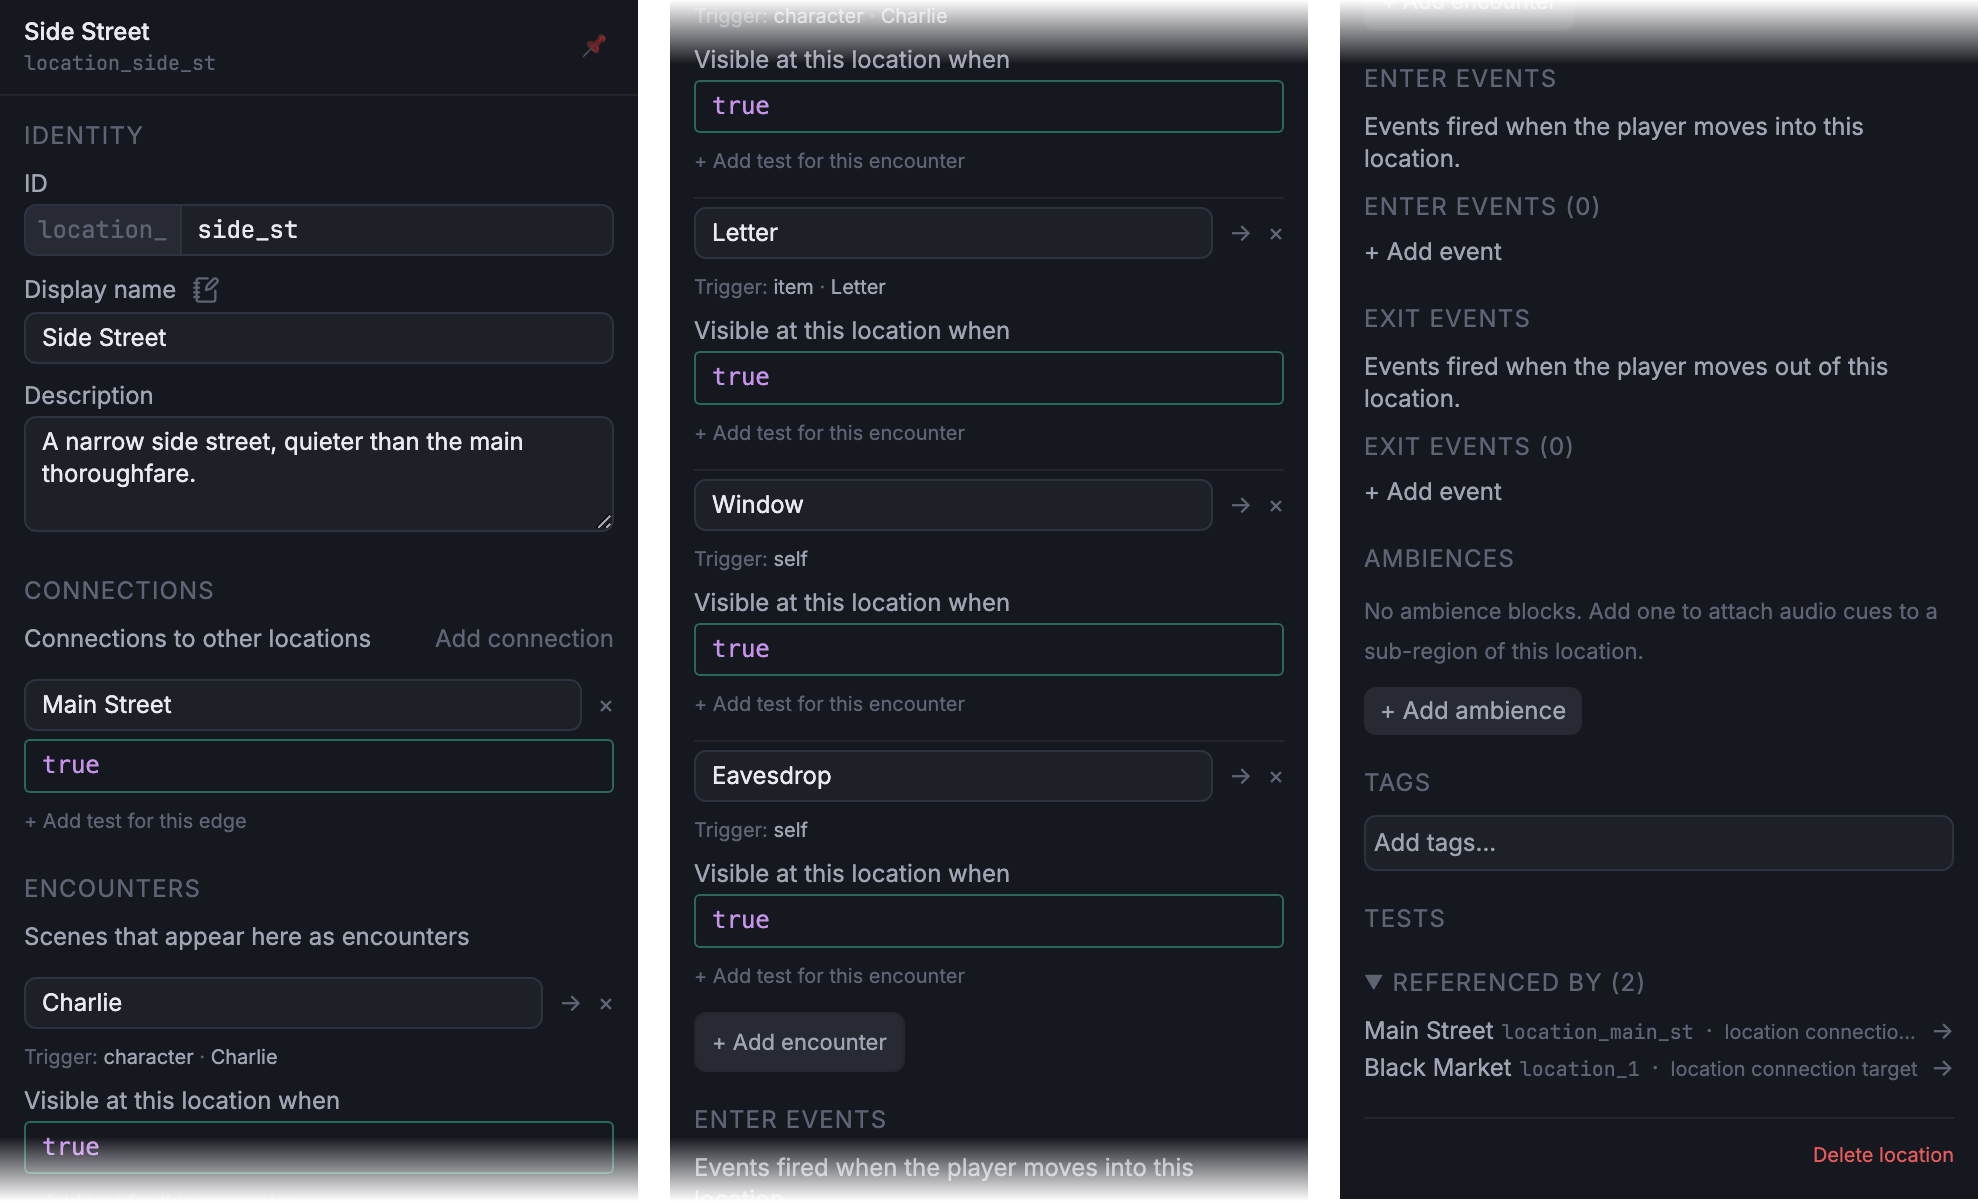Add test for the Window encounter

829,704
